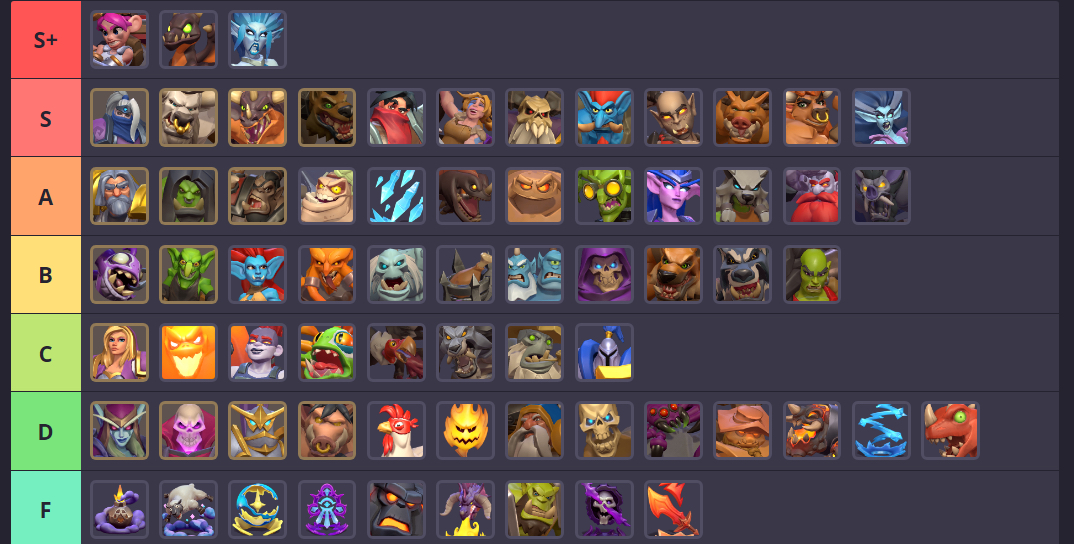This screenshot has height=544, width=1074.
Task: Click the blue lightning swirl in D tier
Action: [x=881, y=430]
